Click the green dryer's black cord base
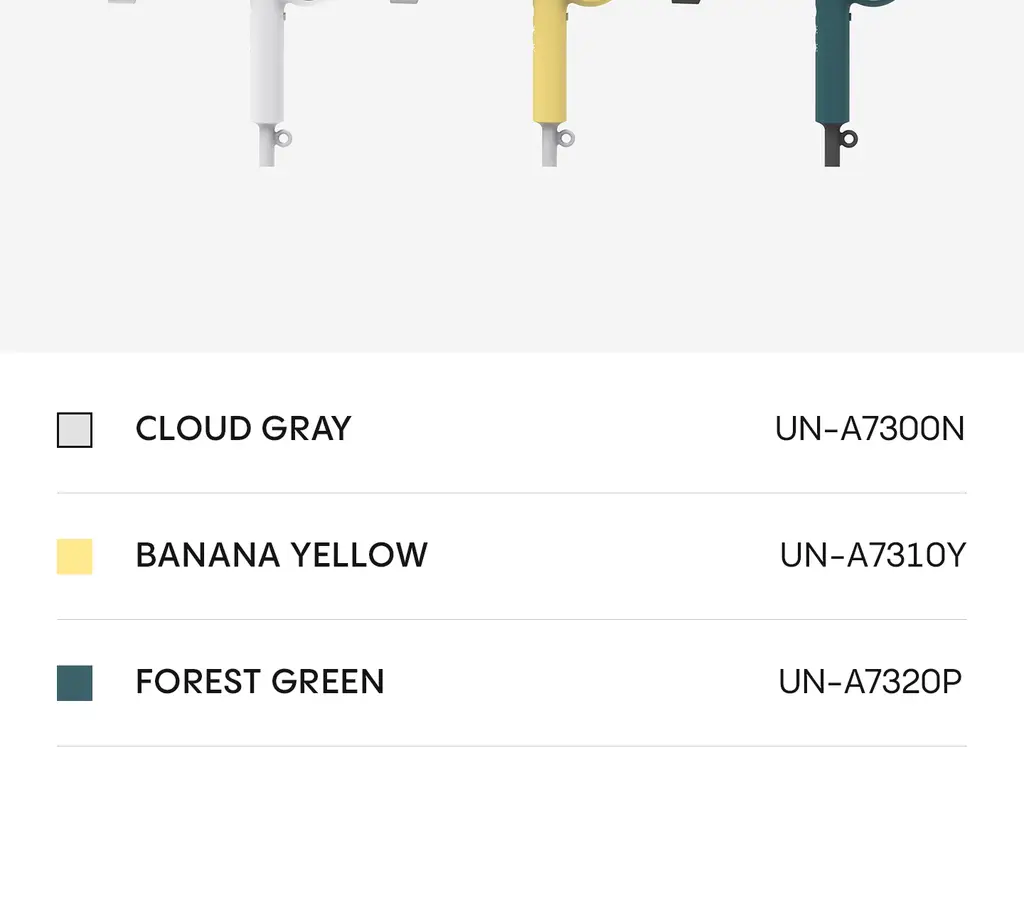Screen dimensions: 1024x910 tap(832, 145)
